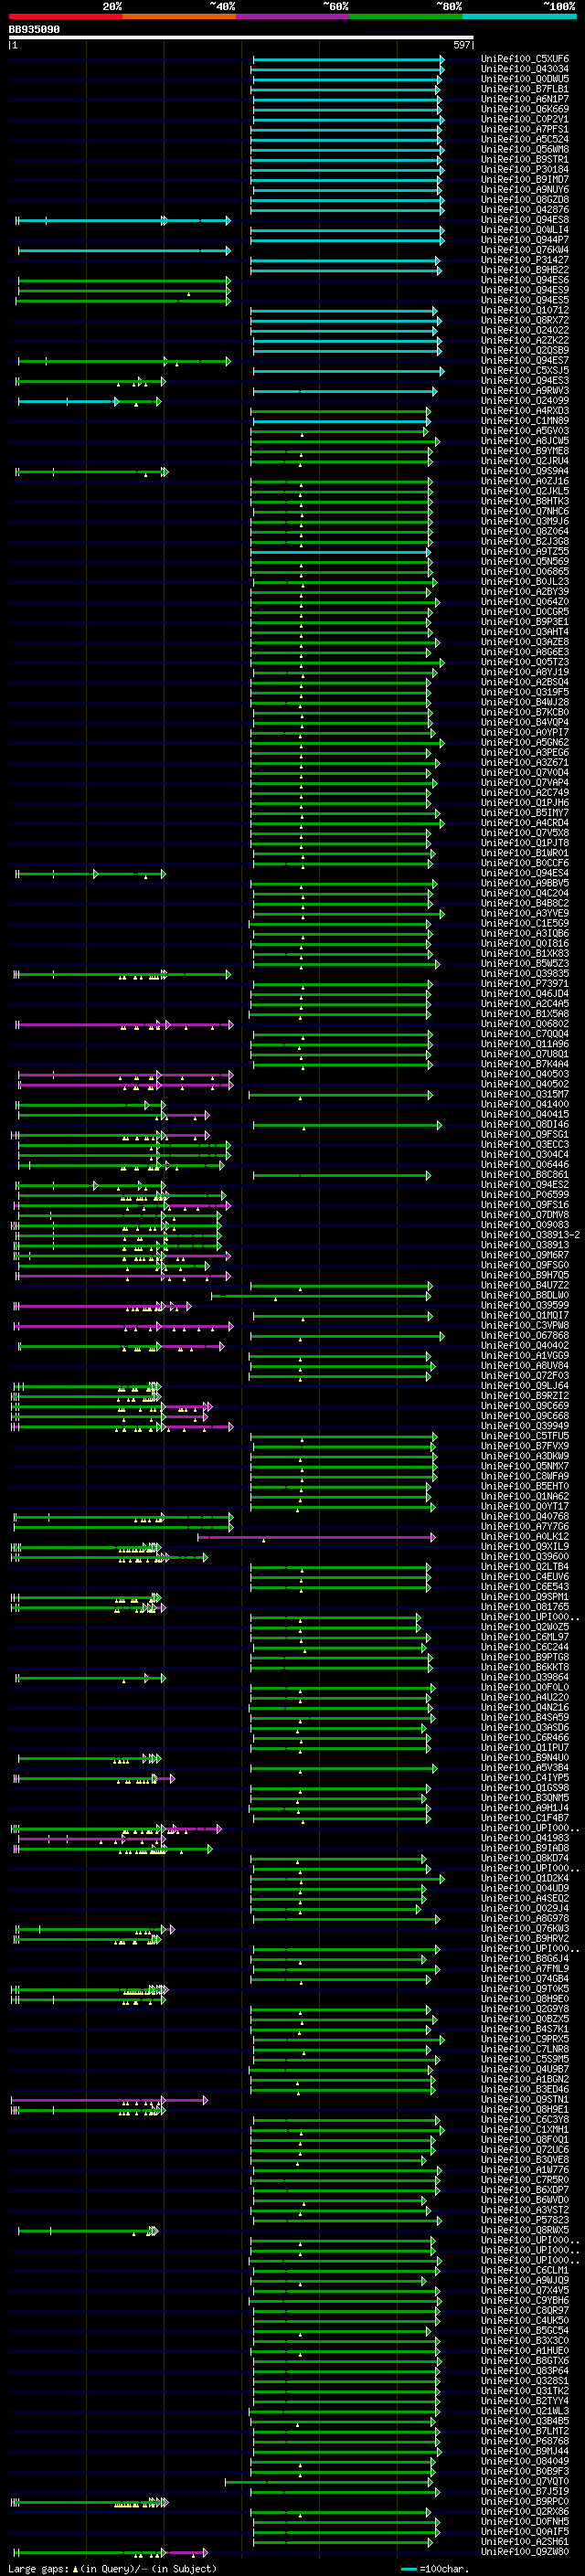Select hit label UniRef100_Q8GZD8
The image size is (585, 2576).
coord(525,199)
